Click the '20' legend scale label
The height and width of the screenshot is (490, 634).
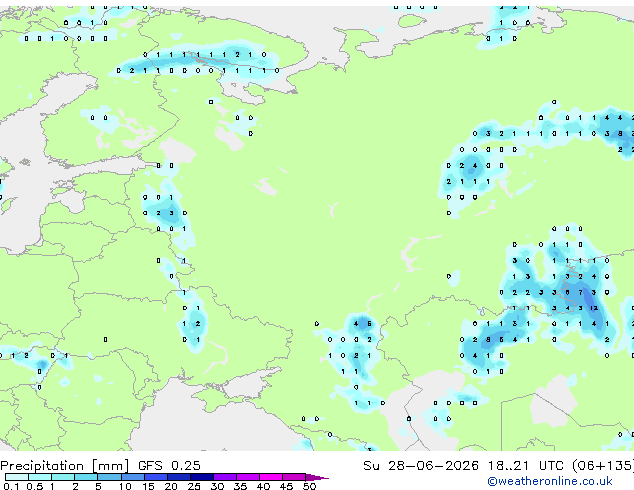(x=171, y=486)
